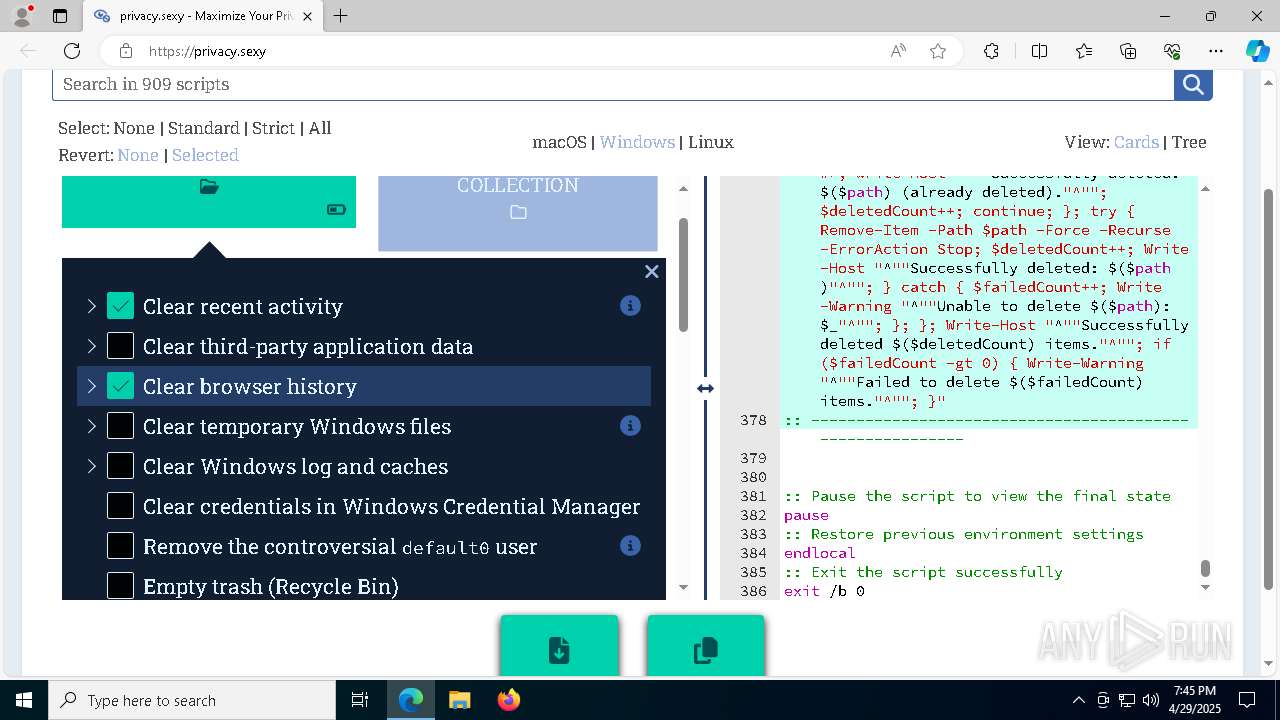Open favorites list icon
1280x720 pixels.
1084,51
